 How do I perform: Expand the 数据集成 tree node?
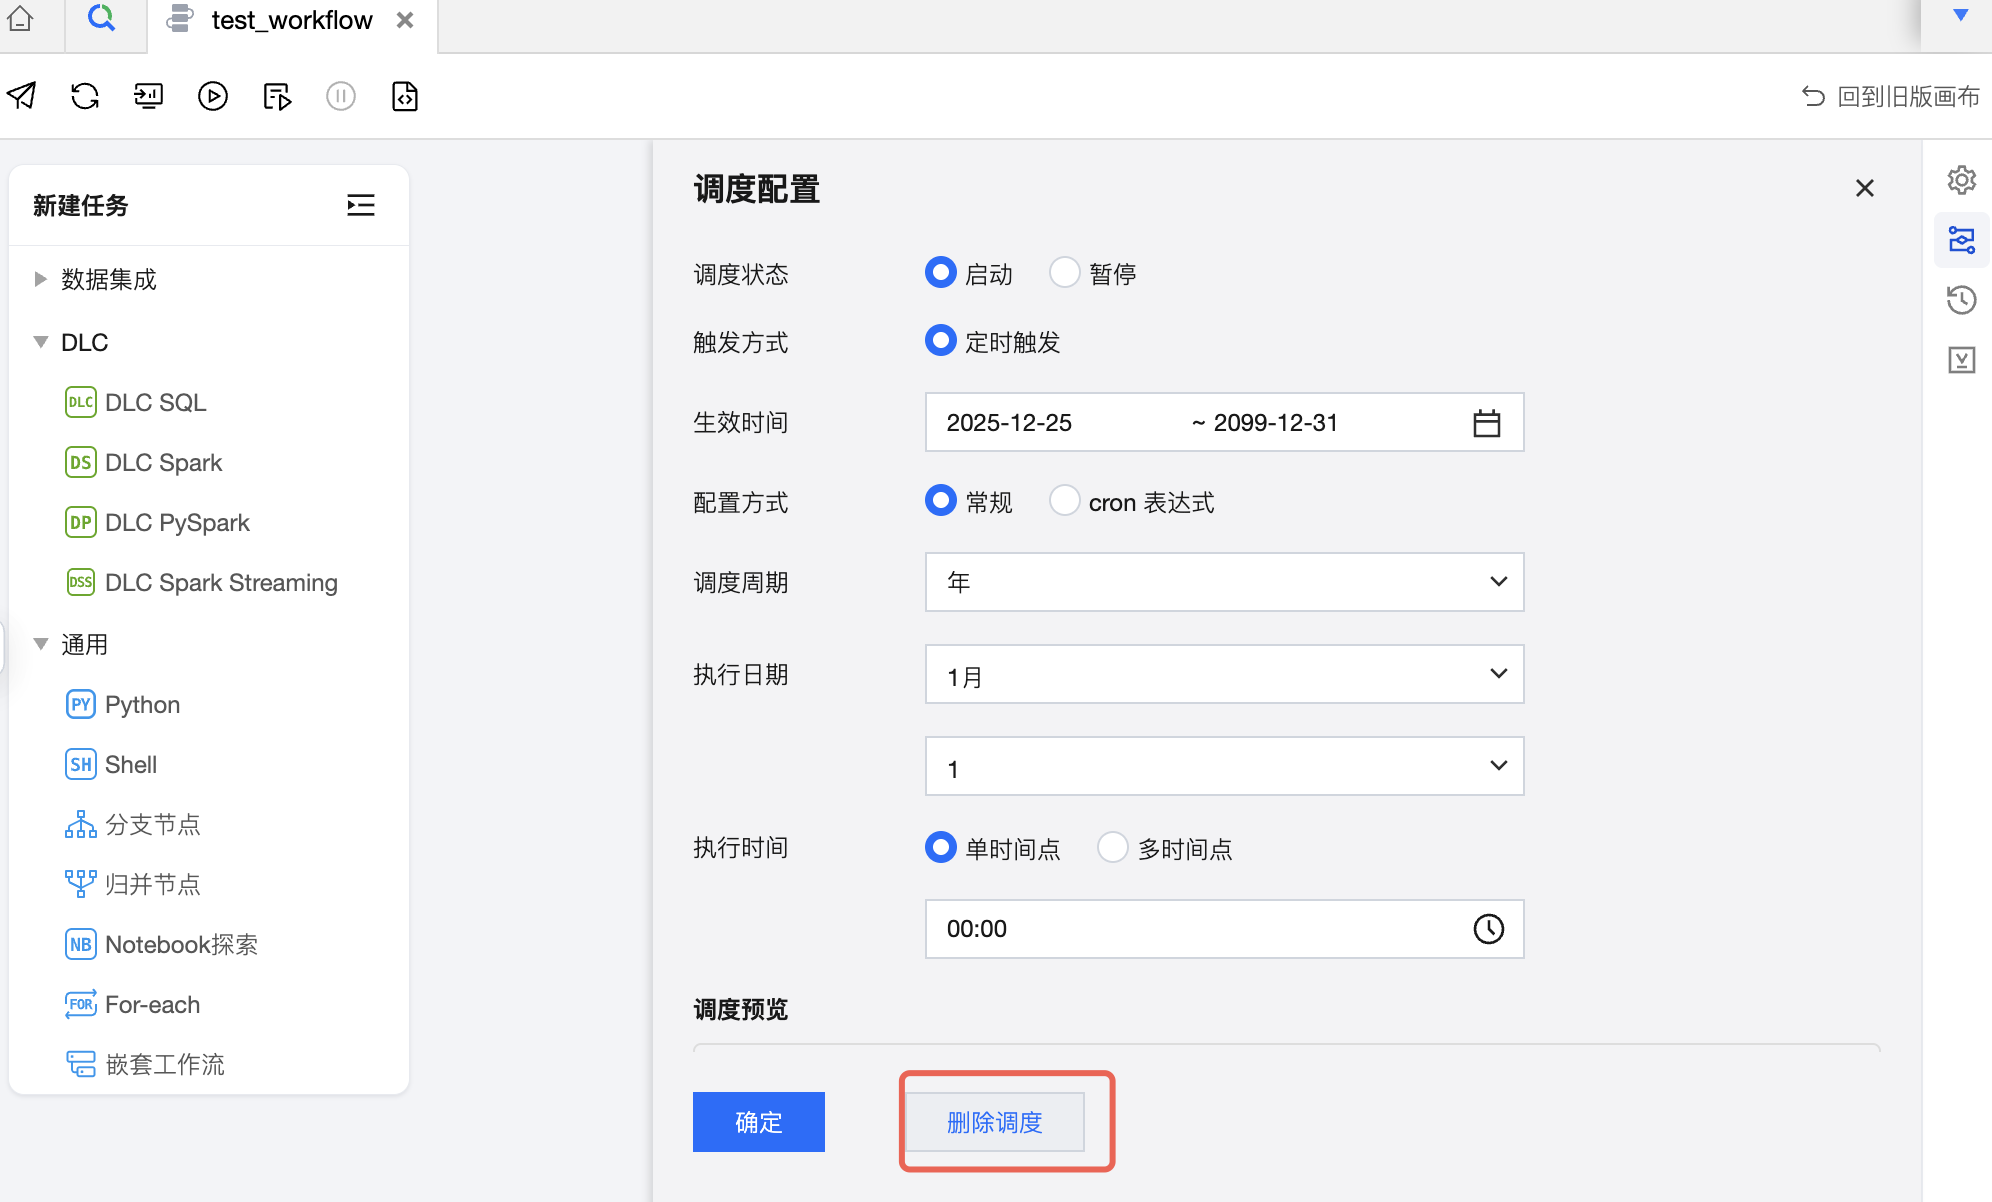41,279
